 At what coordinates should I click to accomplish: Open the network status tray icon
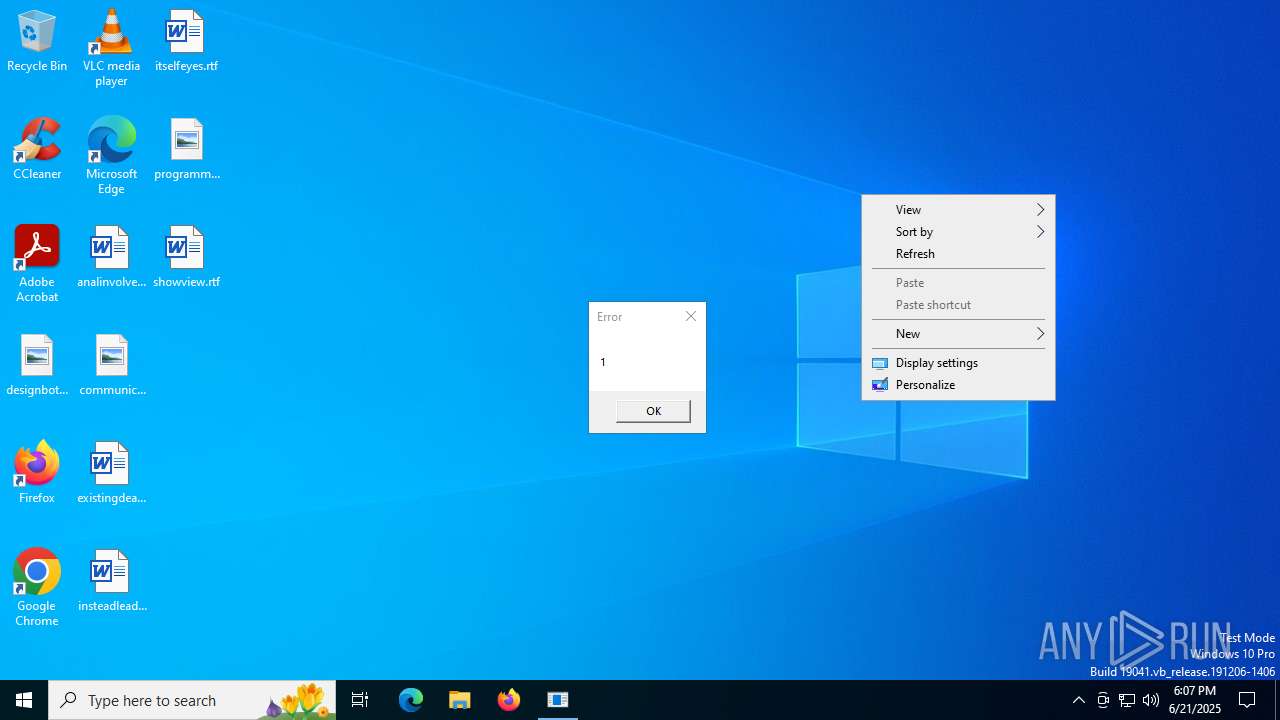pos(1127,700)
